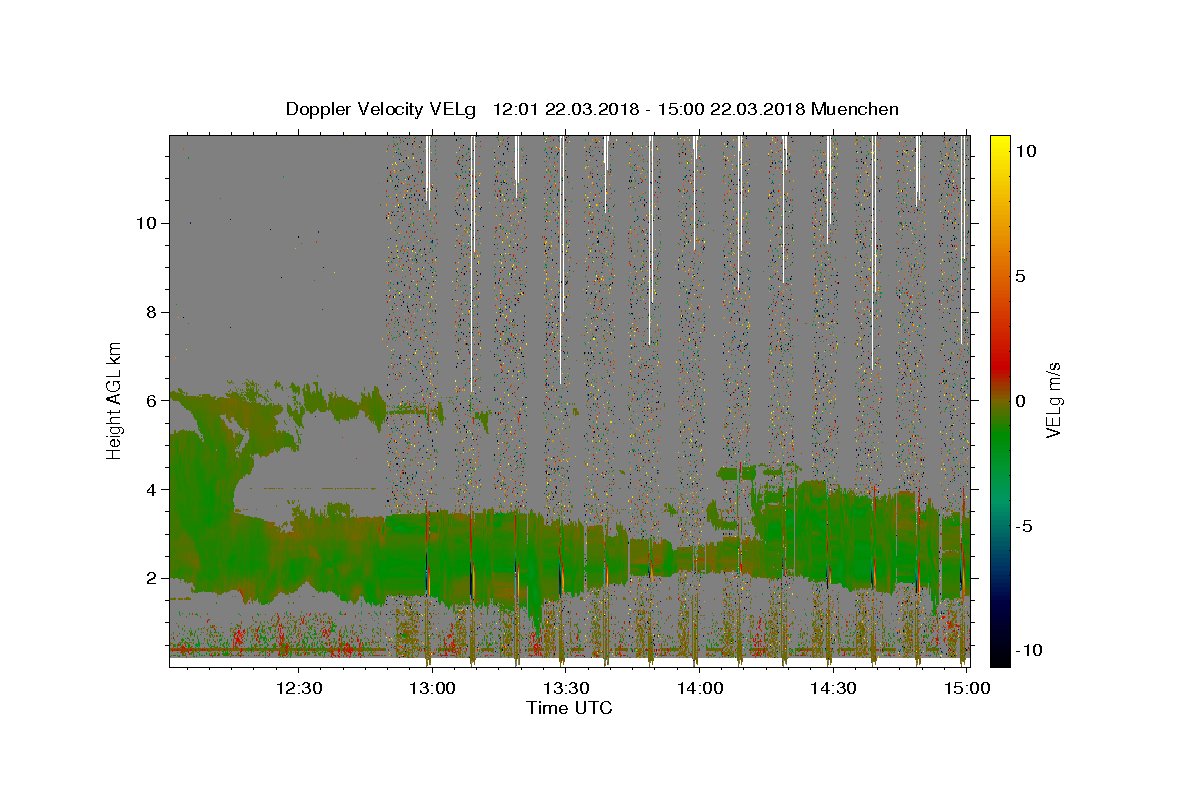Click the 'Muenchen' location in title

click(x=855, y=109)
